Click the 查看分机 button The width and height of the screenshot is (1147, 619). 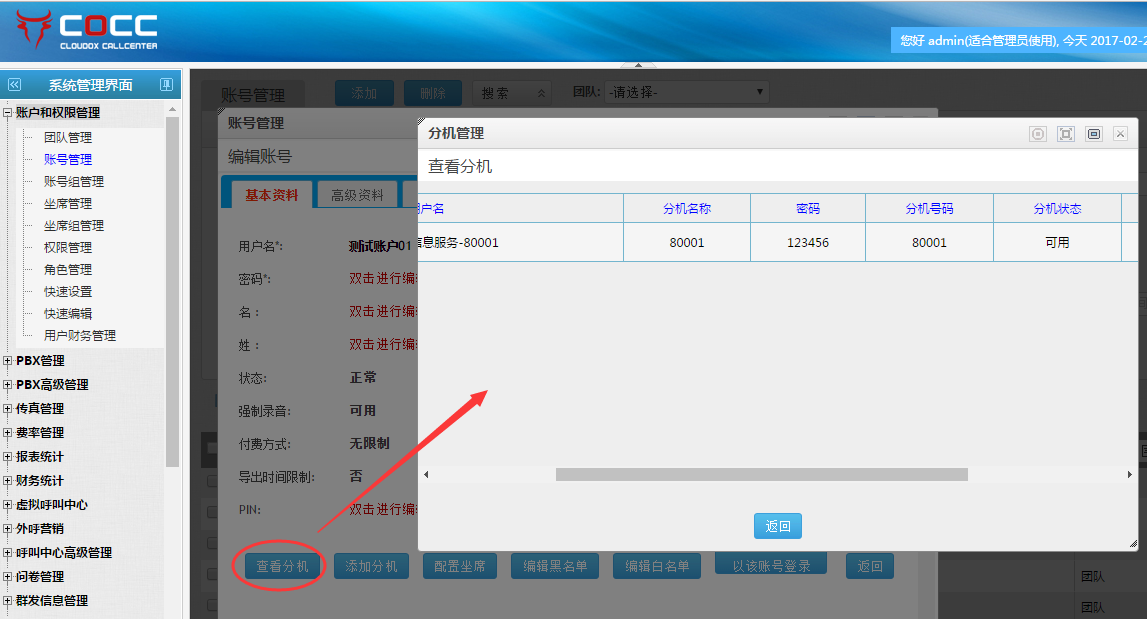(x=282, y=566)
